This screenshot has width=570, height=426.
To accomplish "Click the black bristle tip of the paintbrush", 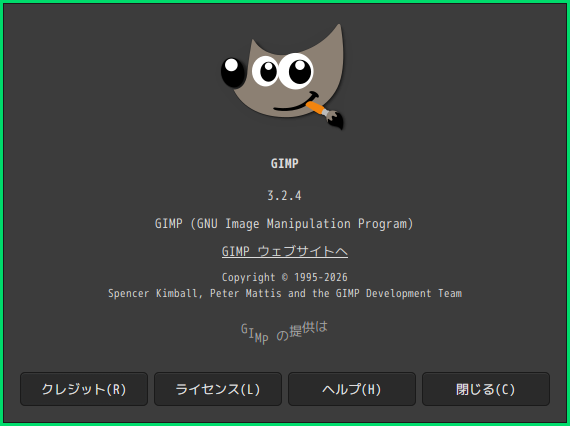I will click(x=336, y=121).
